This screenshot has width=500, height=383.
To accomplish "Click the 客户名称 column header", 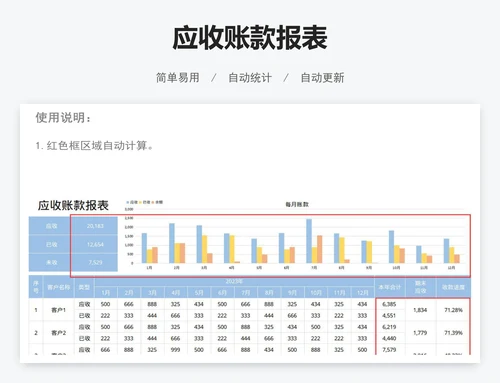I will 59,287.
